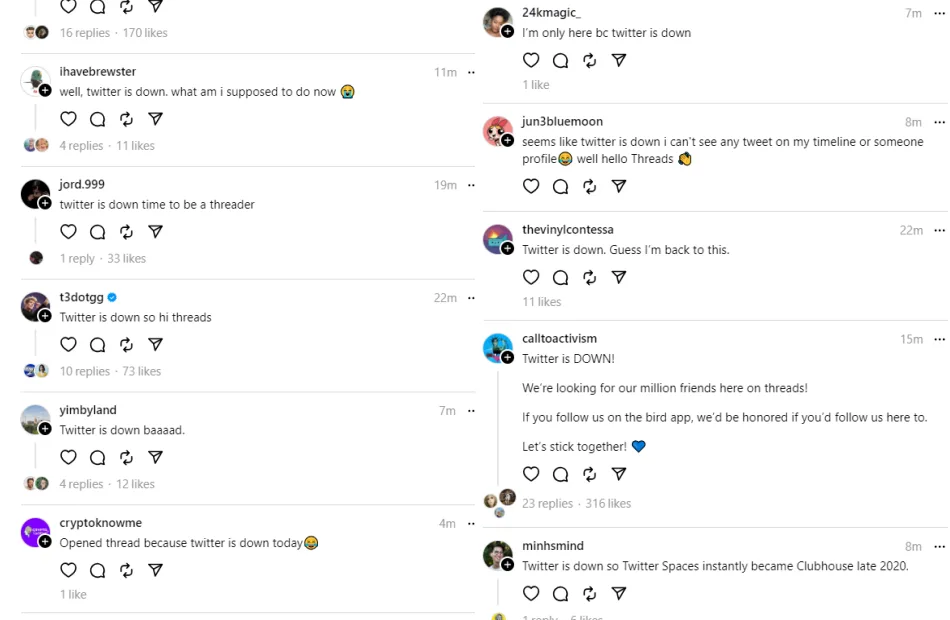
Task: Follow t3dotgg using the avatar plus badge
Action: (45, 316)
